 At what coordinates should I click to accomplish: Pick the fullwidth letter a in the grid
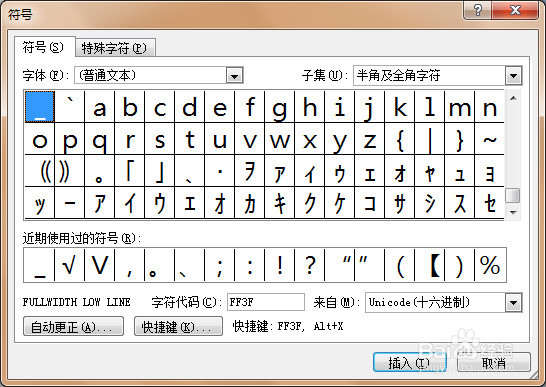[100, 107]
